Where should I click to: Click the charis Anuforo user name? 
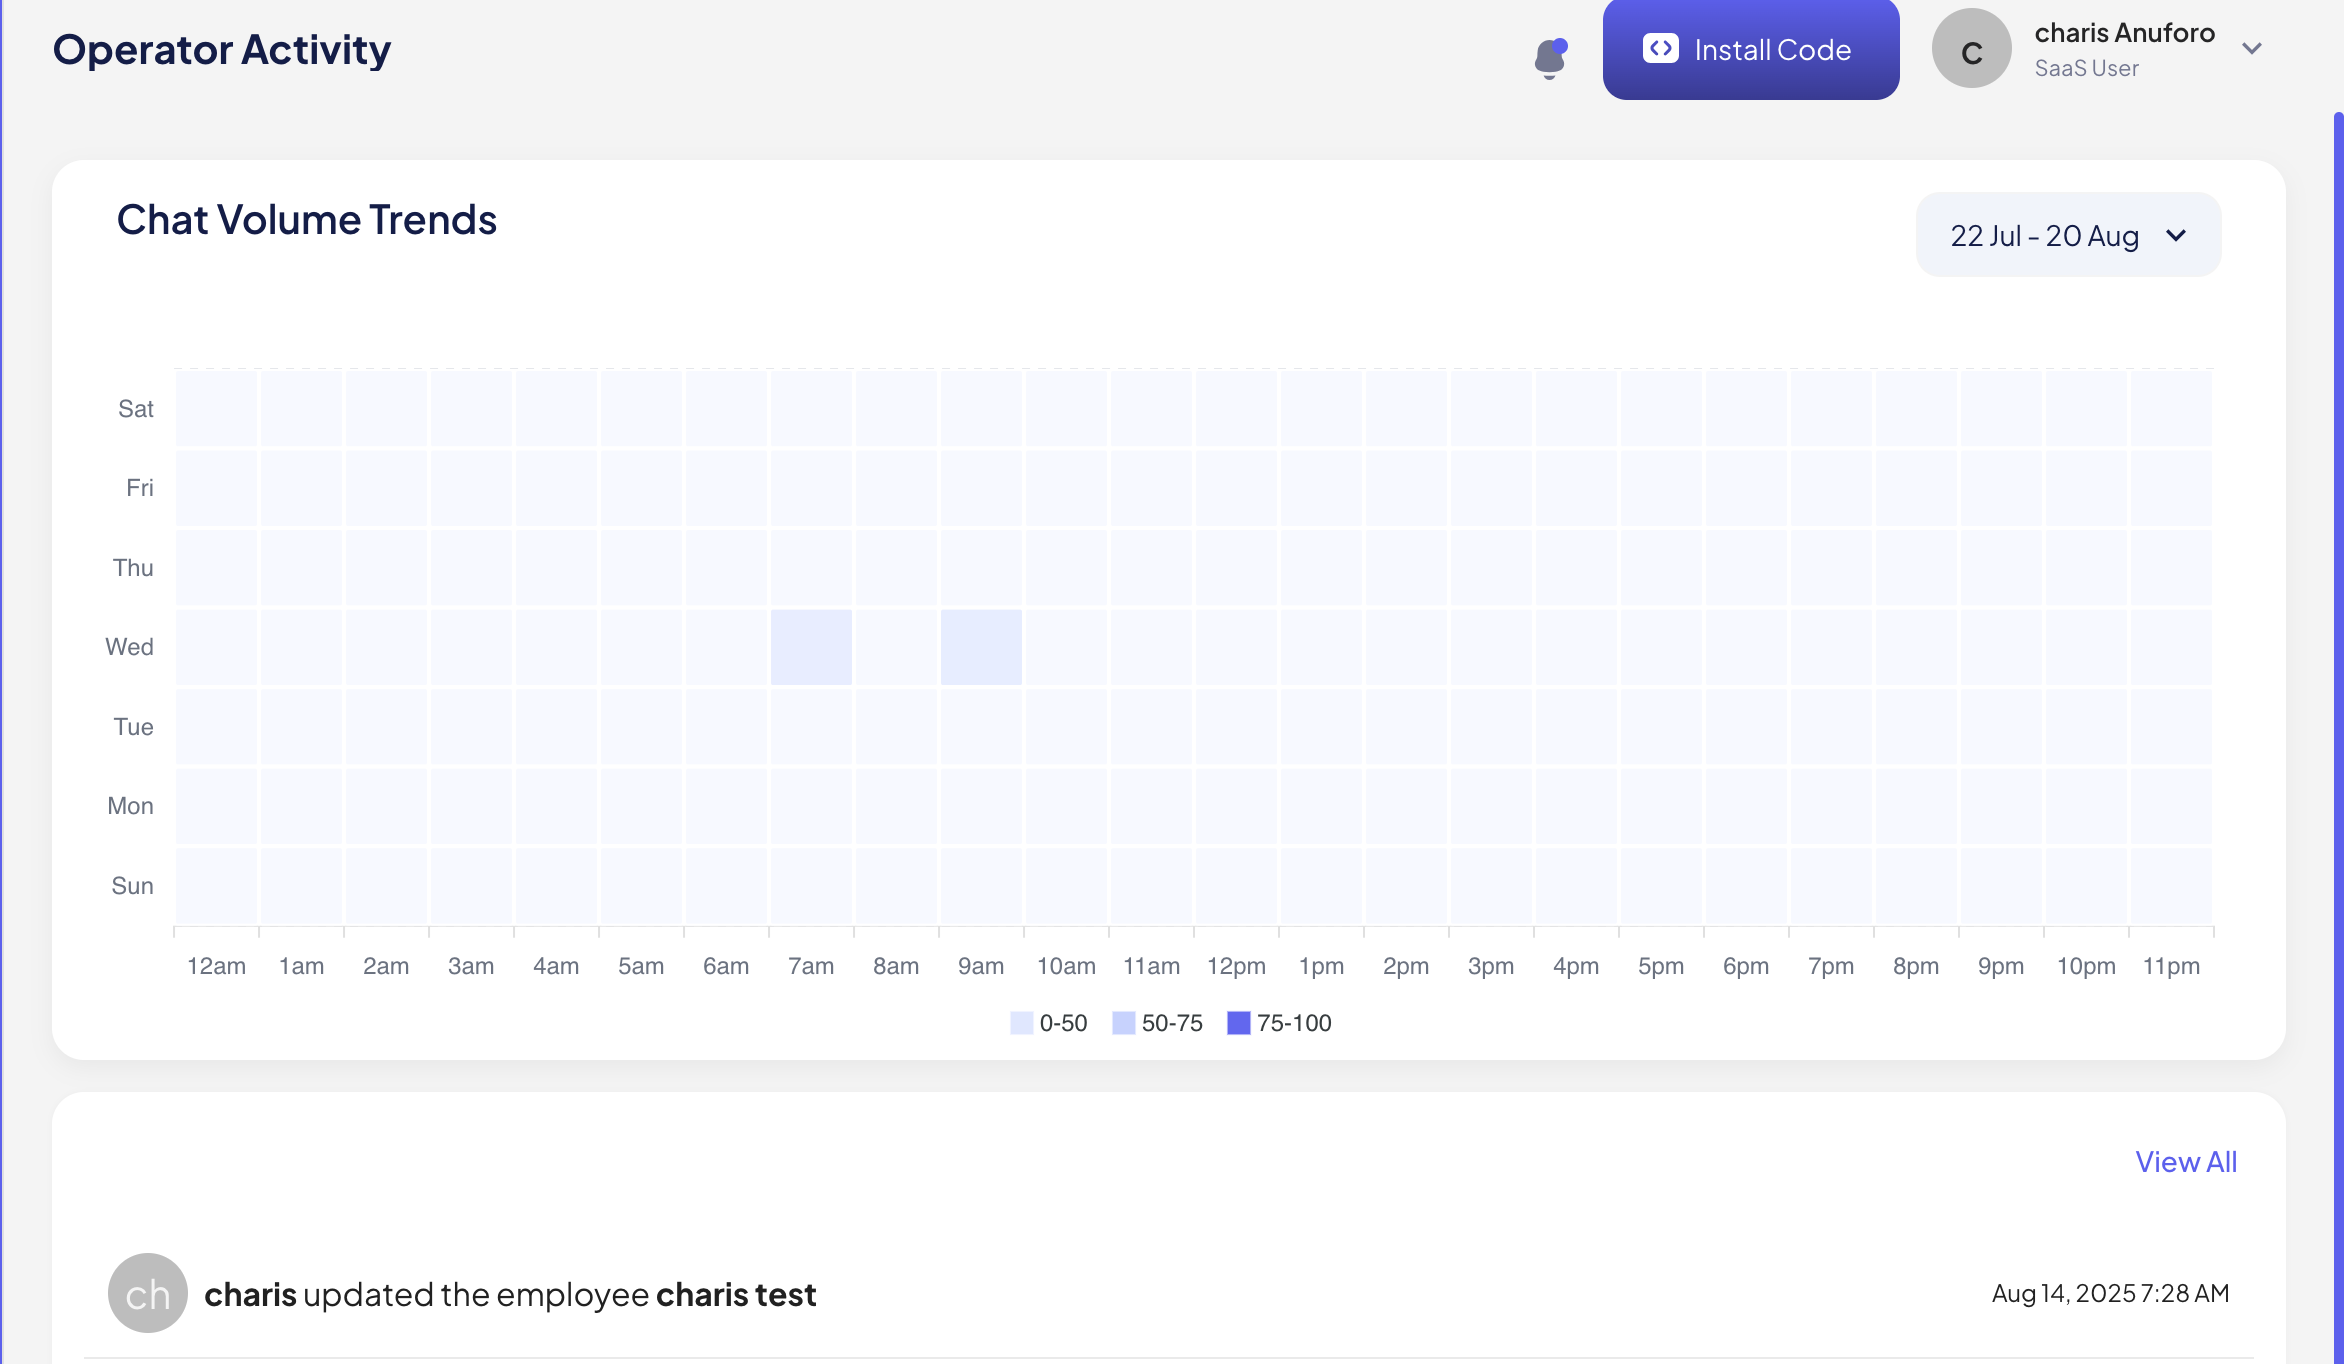tap(2124, 33)
